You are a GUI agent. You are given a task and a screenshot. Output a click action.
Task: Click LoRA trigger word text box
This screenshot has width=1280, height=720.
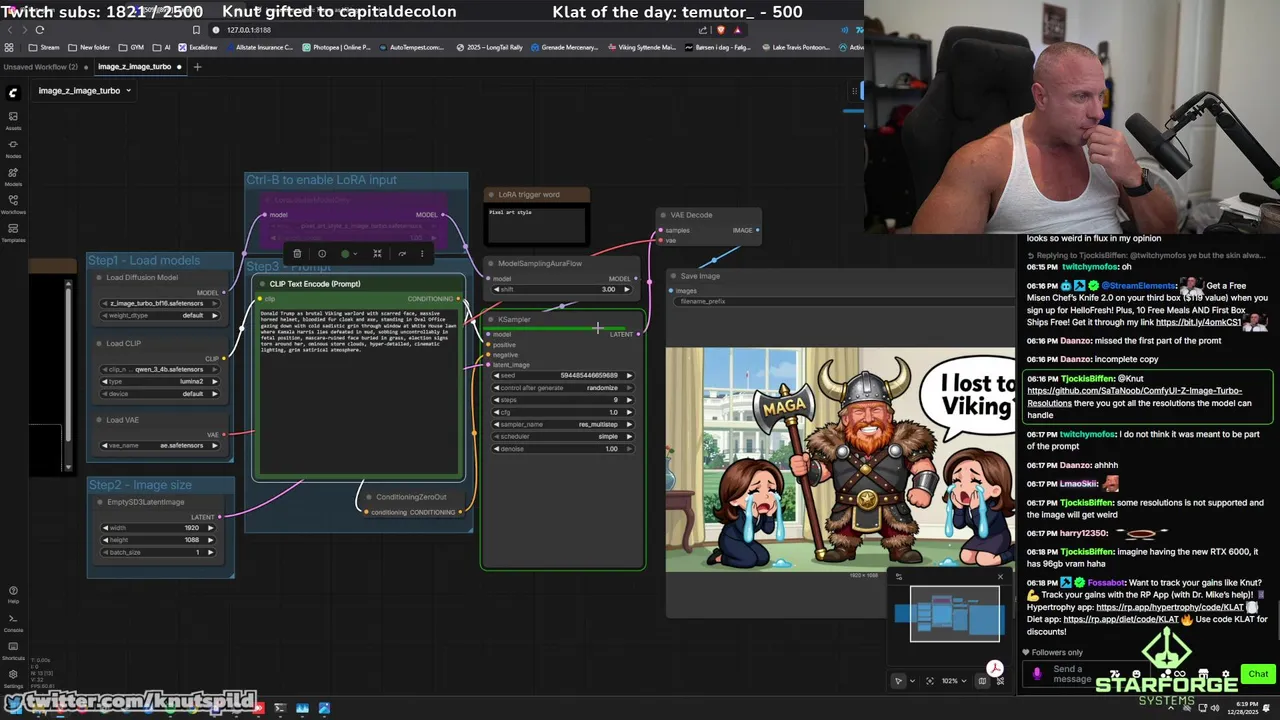click(536, 224)
